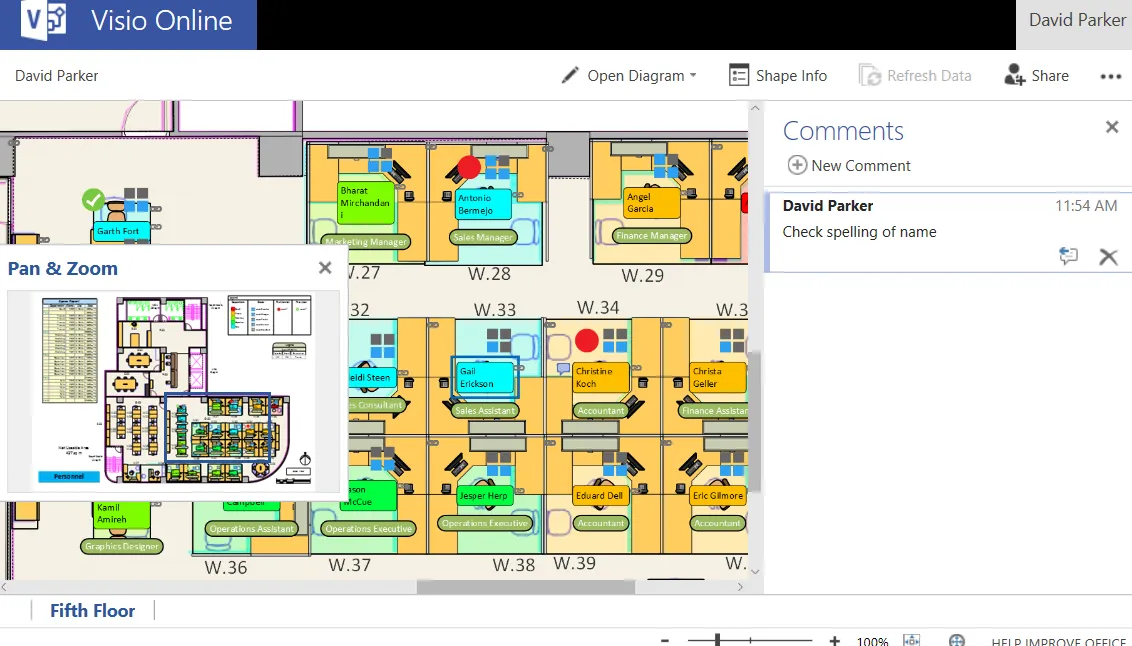Open the more options ellipsis menu
Viewport: 1132px width, 646px height.
tap(1110, 77)
